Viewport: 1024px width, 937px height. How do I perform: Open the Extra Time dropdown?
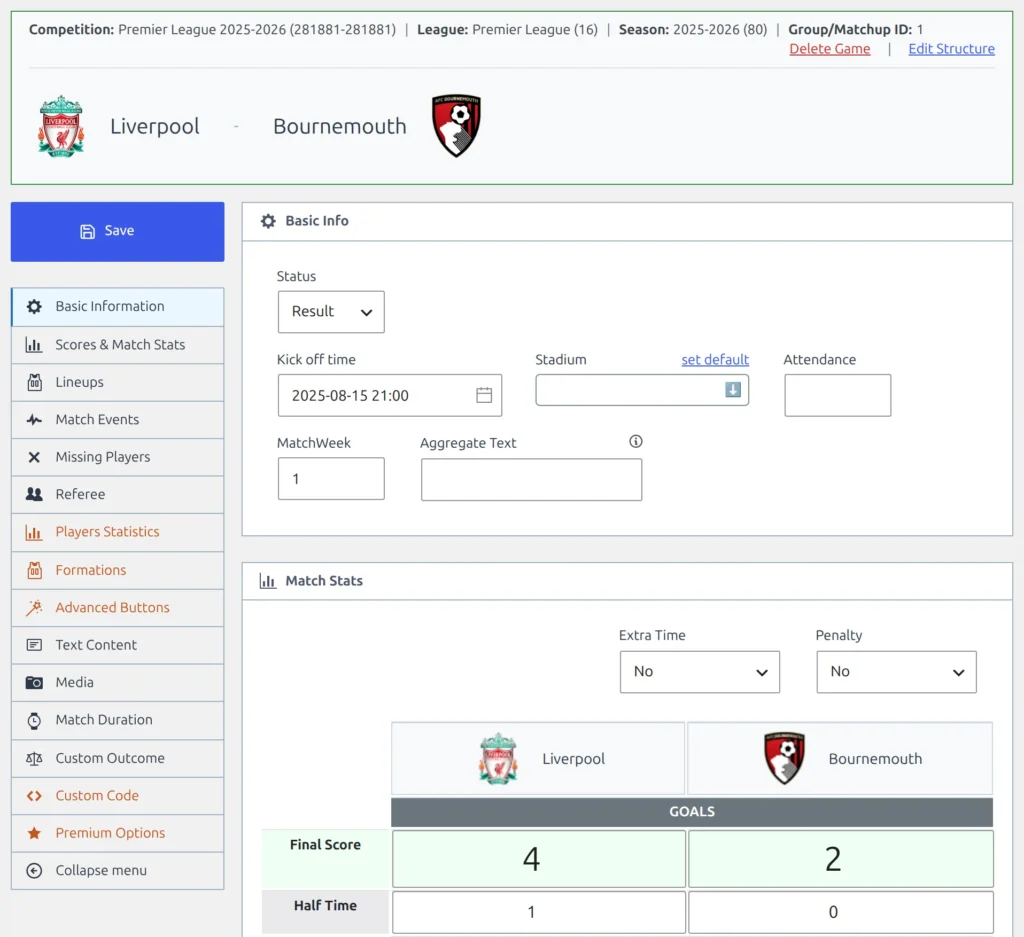click(x=699, y=672)
